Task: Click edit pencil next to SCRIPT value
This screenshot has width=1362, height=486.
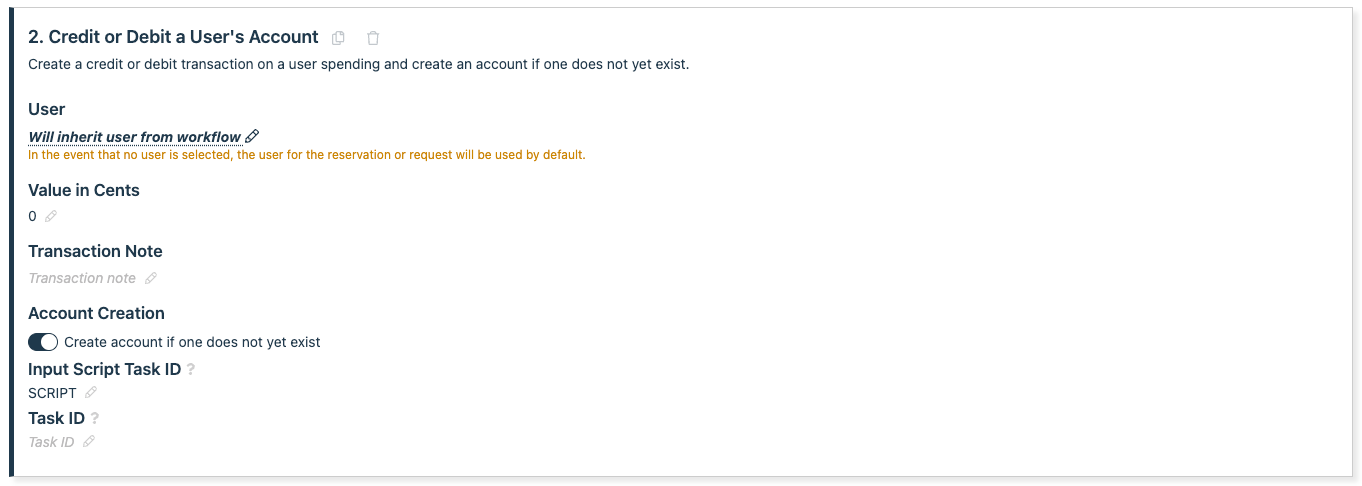Action: point(91,393)
